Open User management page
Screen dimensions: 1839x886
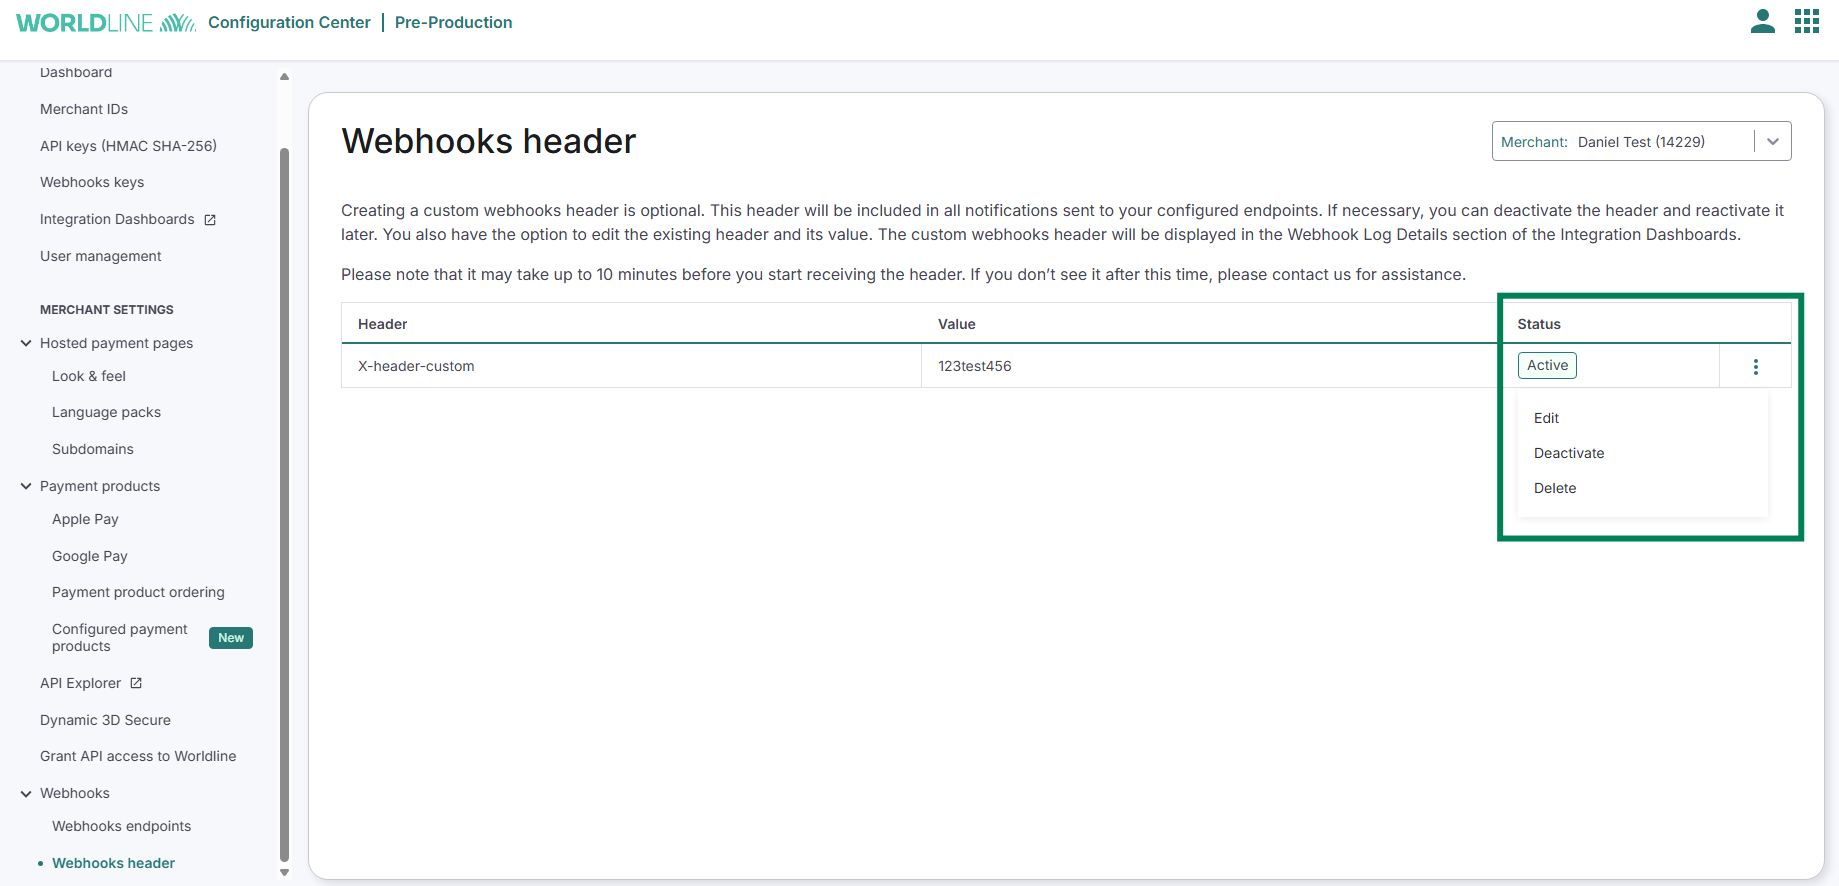click(100, 256)
